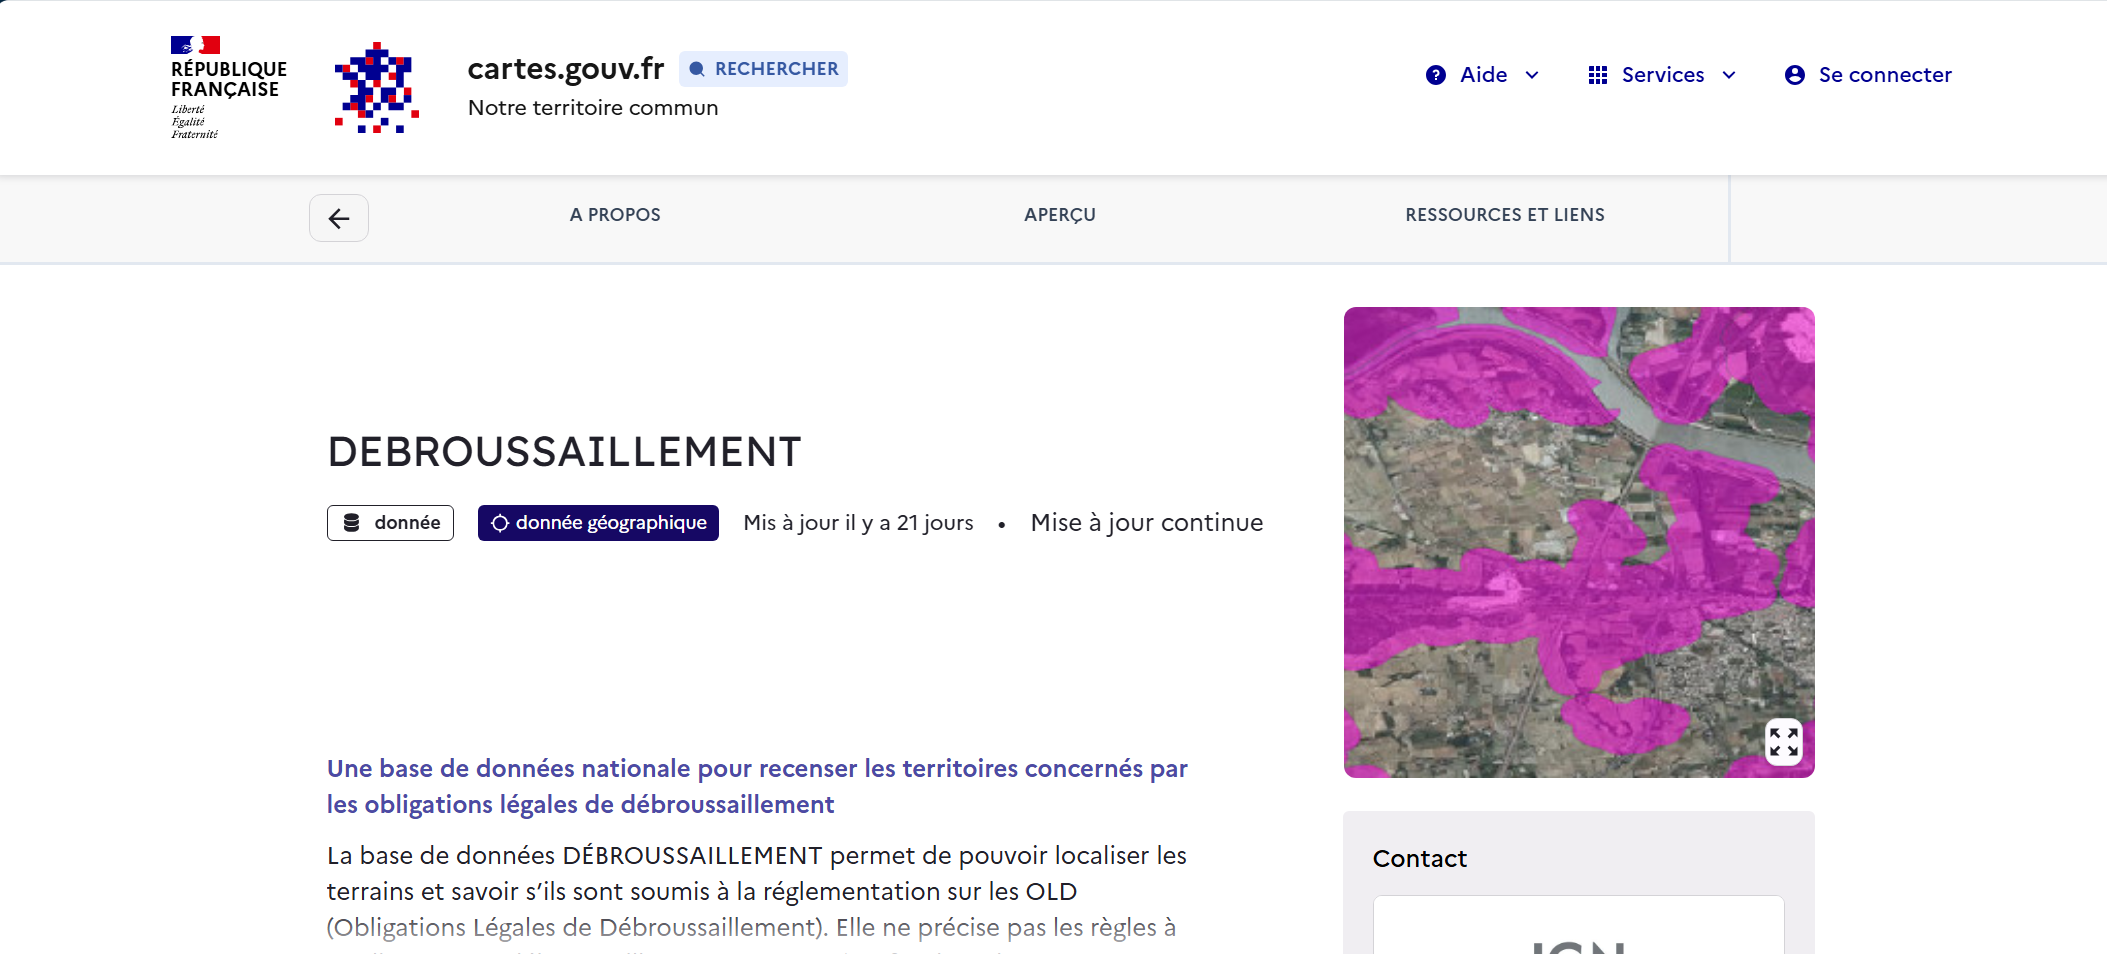This screenshot has height=954, width=2107.
Task: Click the DEBROUSSAILLEMENT page title
Action: [x=565, y=452]
